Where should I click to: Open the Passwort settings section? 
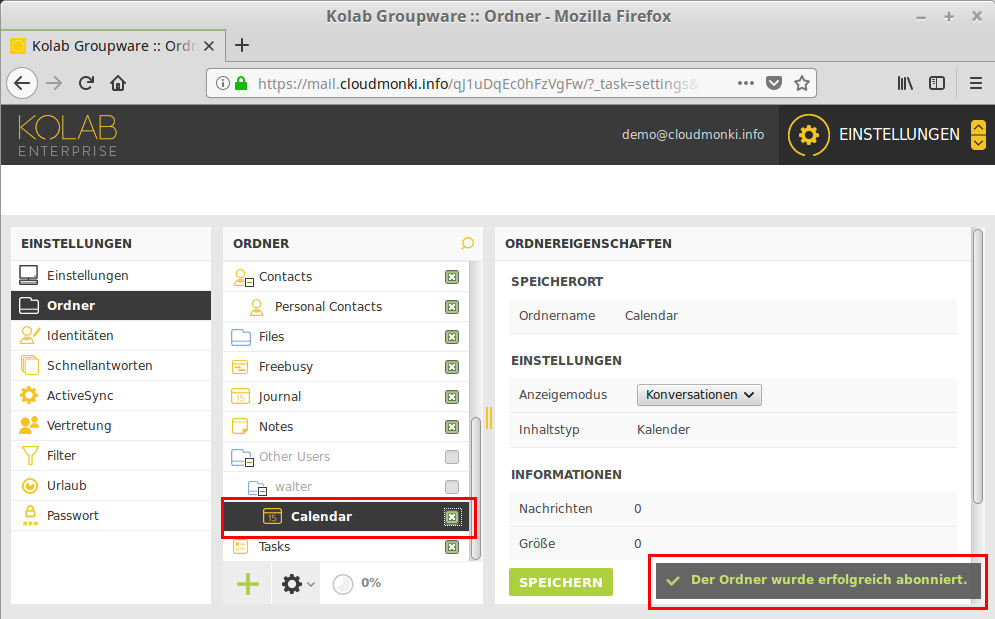tap(111, 516)
